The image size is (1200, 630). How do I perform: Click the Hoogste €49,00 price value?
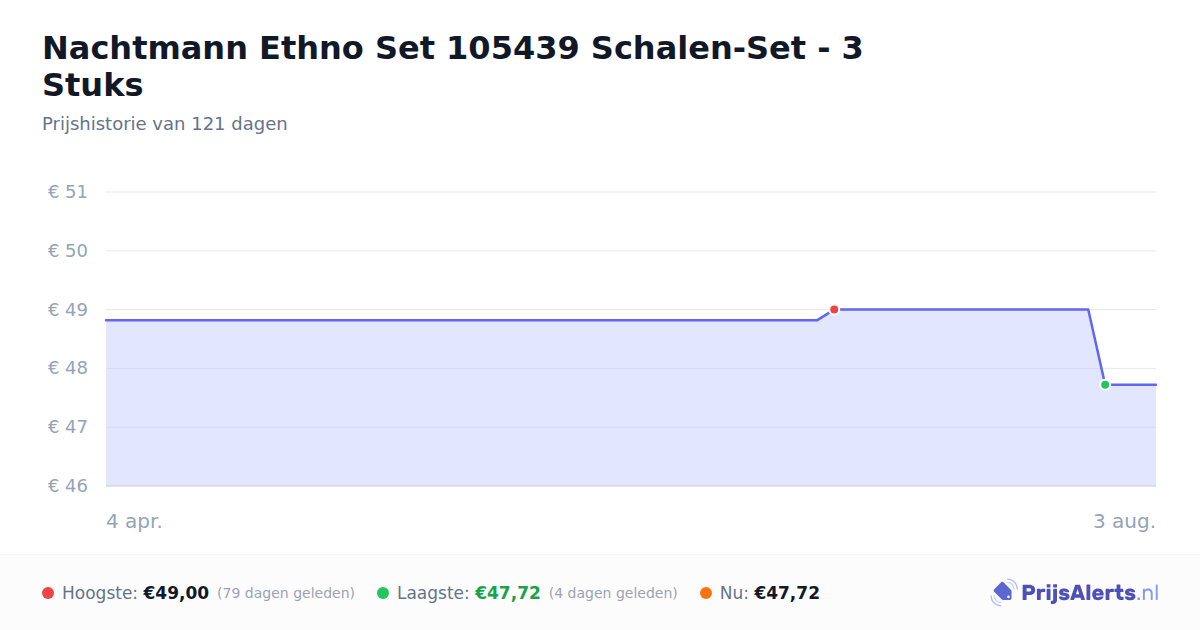tap(176, 593)
